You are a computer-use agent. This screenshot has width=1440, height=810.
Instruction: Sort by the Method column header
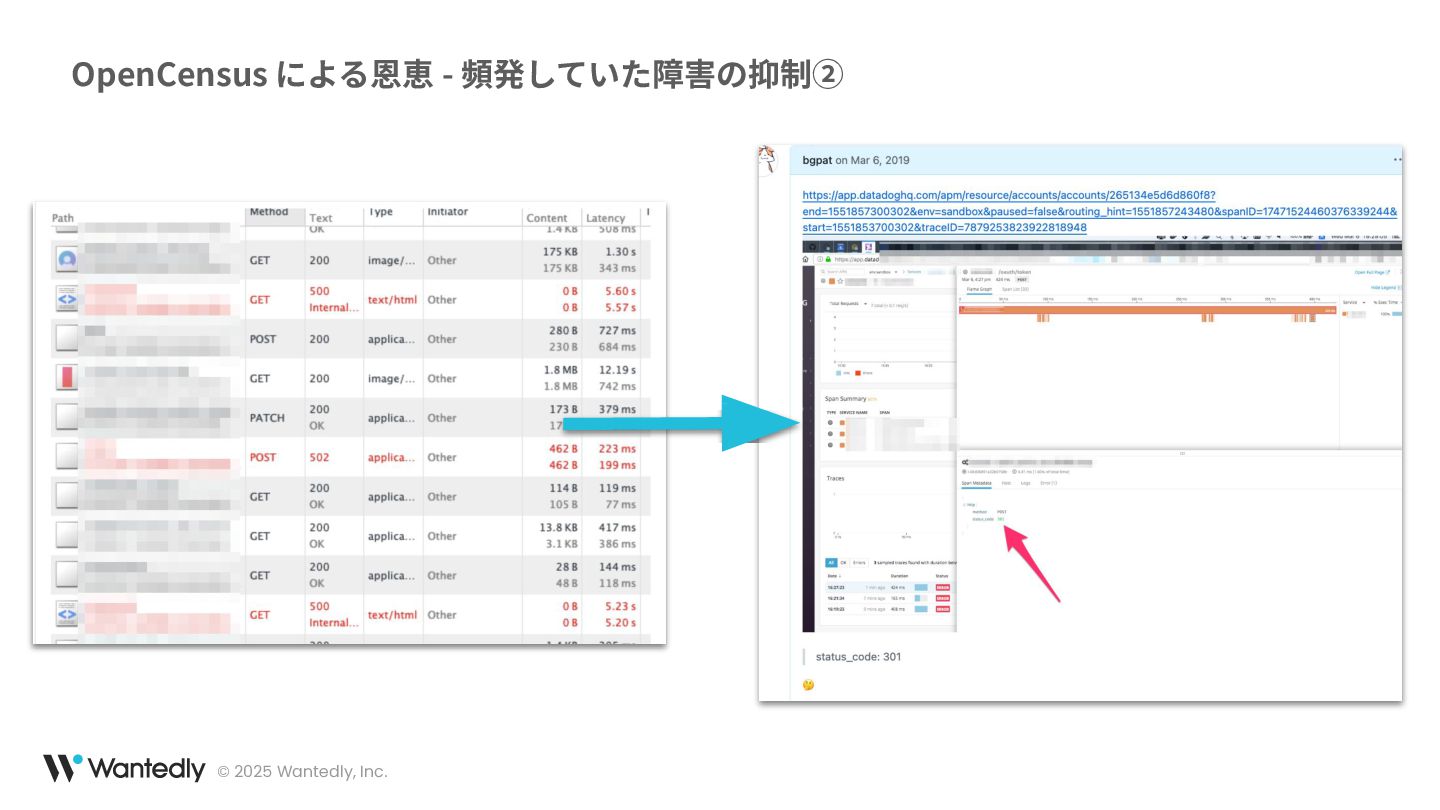click(269, 212)
